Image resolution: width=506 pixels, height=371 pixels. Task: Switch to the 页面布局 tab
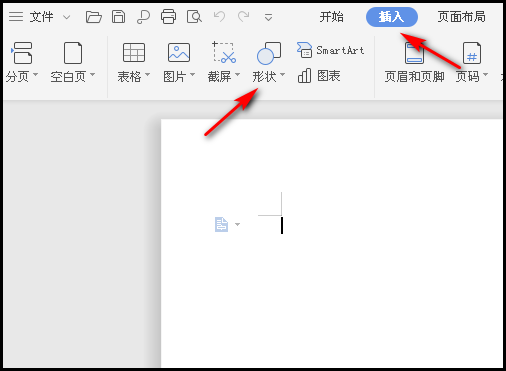461,17
